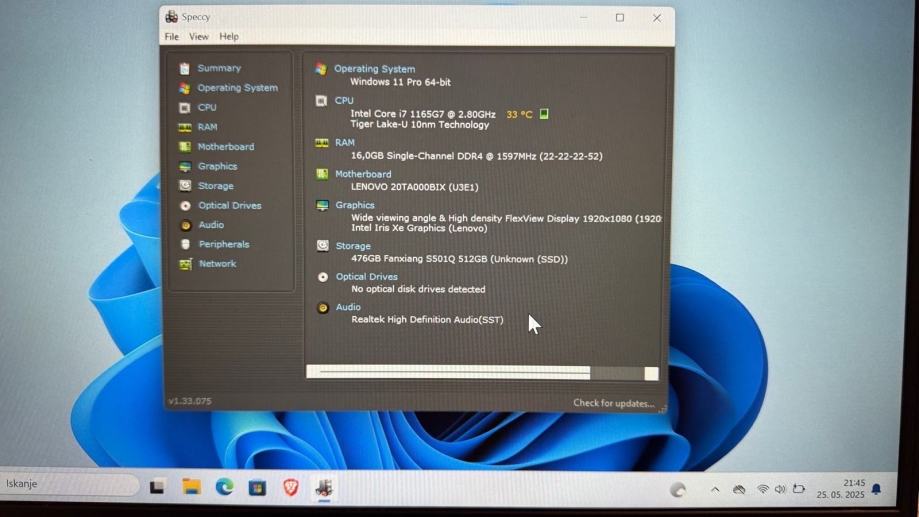
Task: Click the scrollbar right end button
Action: pyautogui.click(x=651, y=374)
